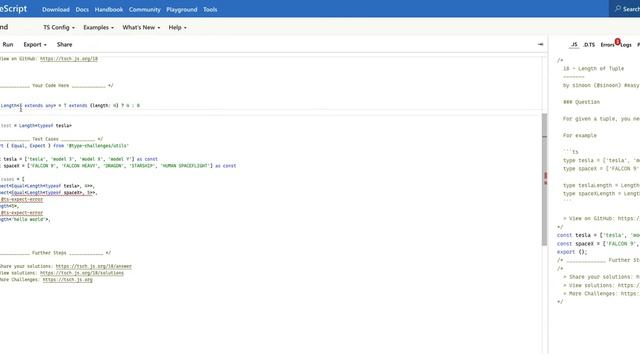
Task: Open the Download page in top navigation
Action: [x=56, y=9]
